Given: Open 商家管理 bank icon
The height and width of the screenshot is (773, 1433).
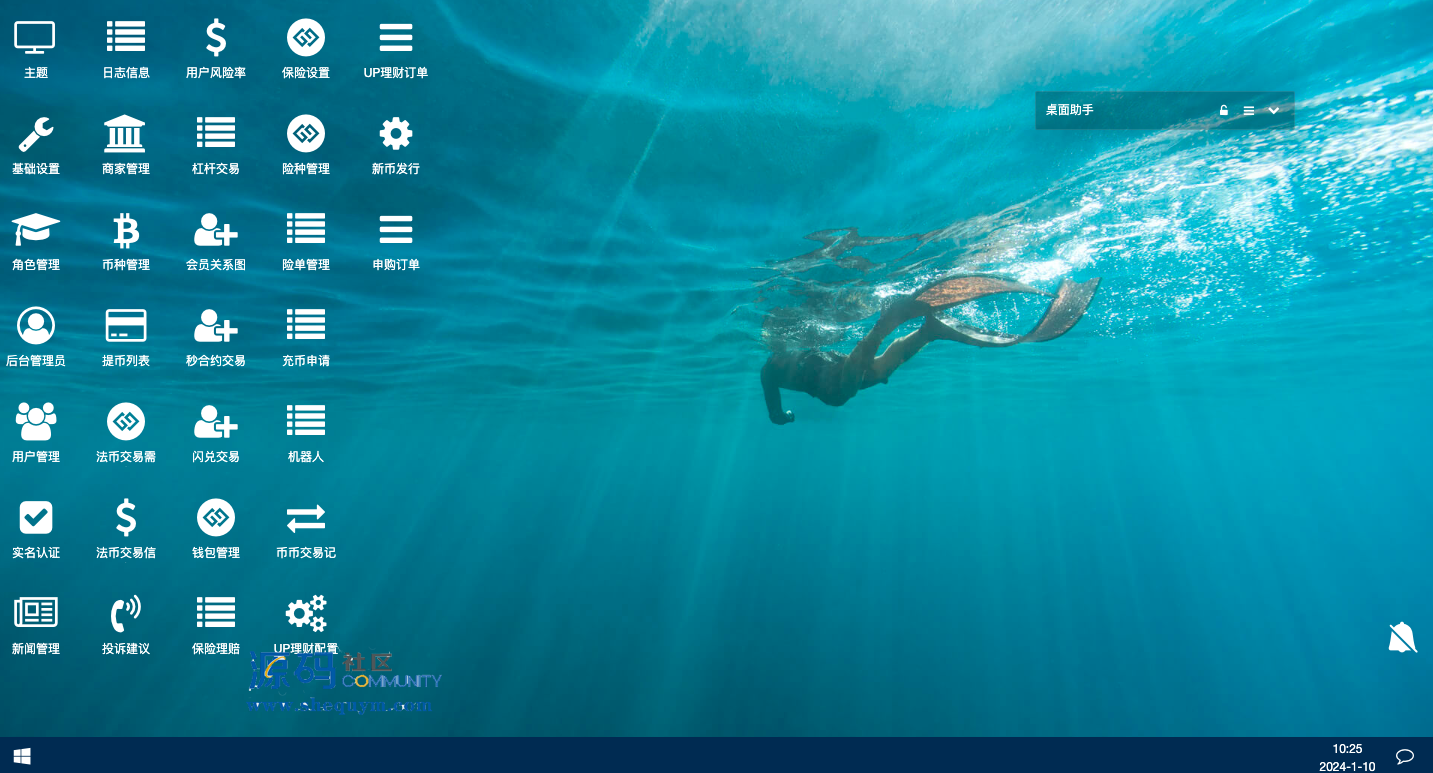Looking at the screenshot, I should point(125,134).
